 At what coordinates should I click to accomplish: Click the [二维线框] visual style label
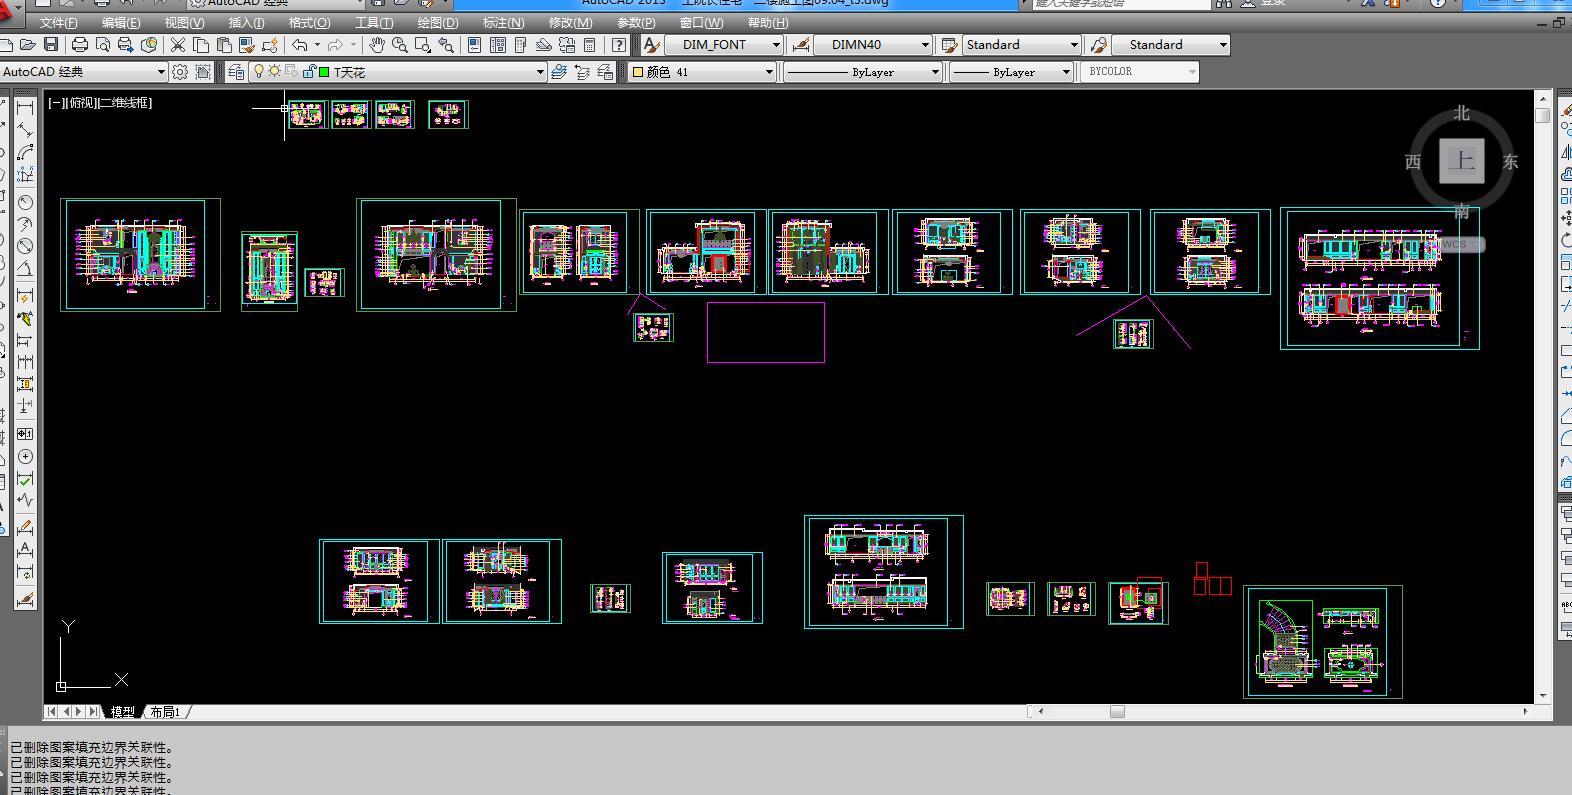click(x=125, y=103)
